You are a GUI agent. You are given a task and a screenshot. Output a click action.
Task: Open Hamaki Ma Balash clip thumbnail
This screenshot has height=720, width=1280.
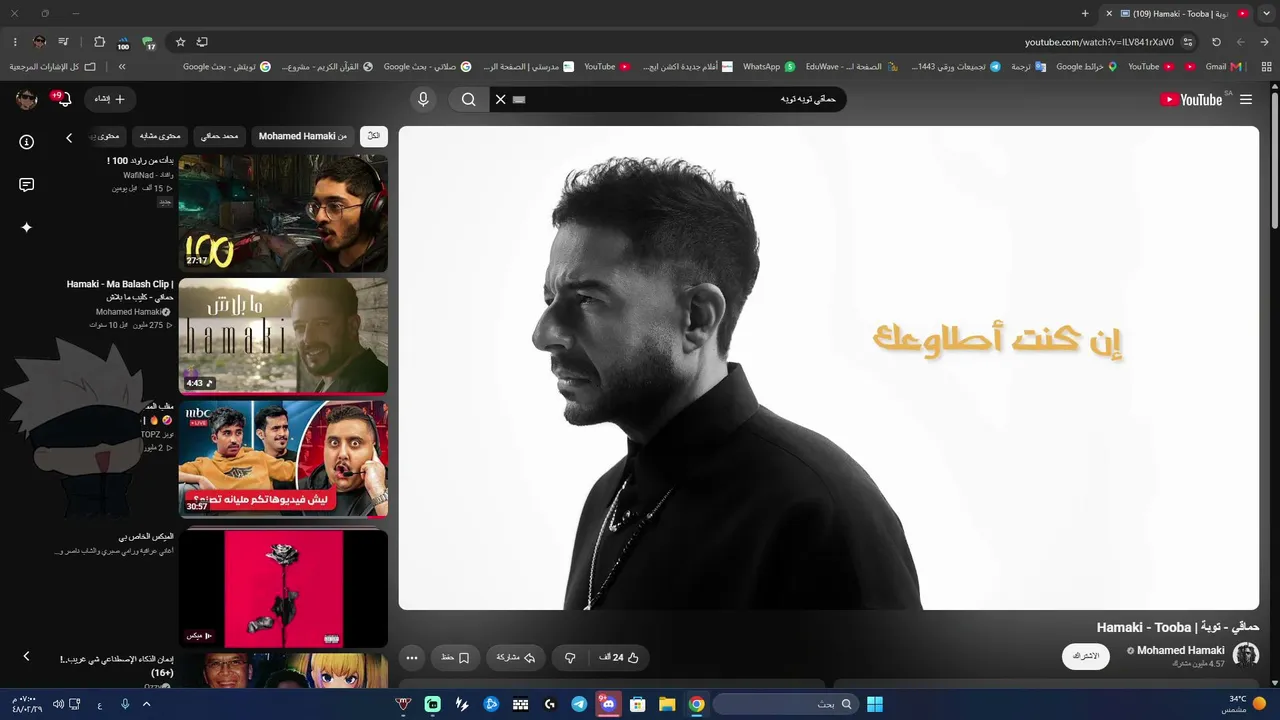click(x=283, y=335)
